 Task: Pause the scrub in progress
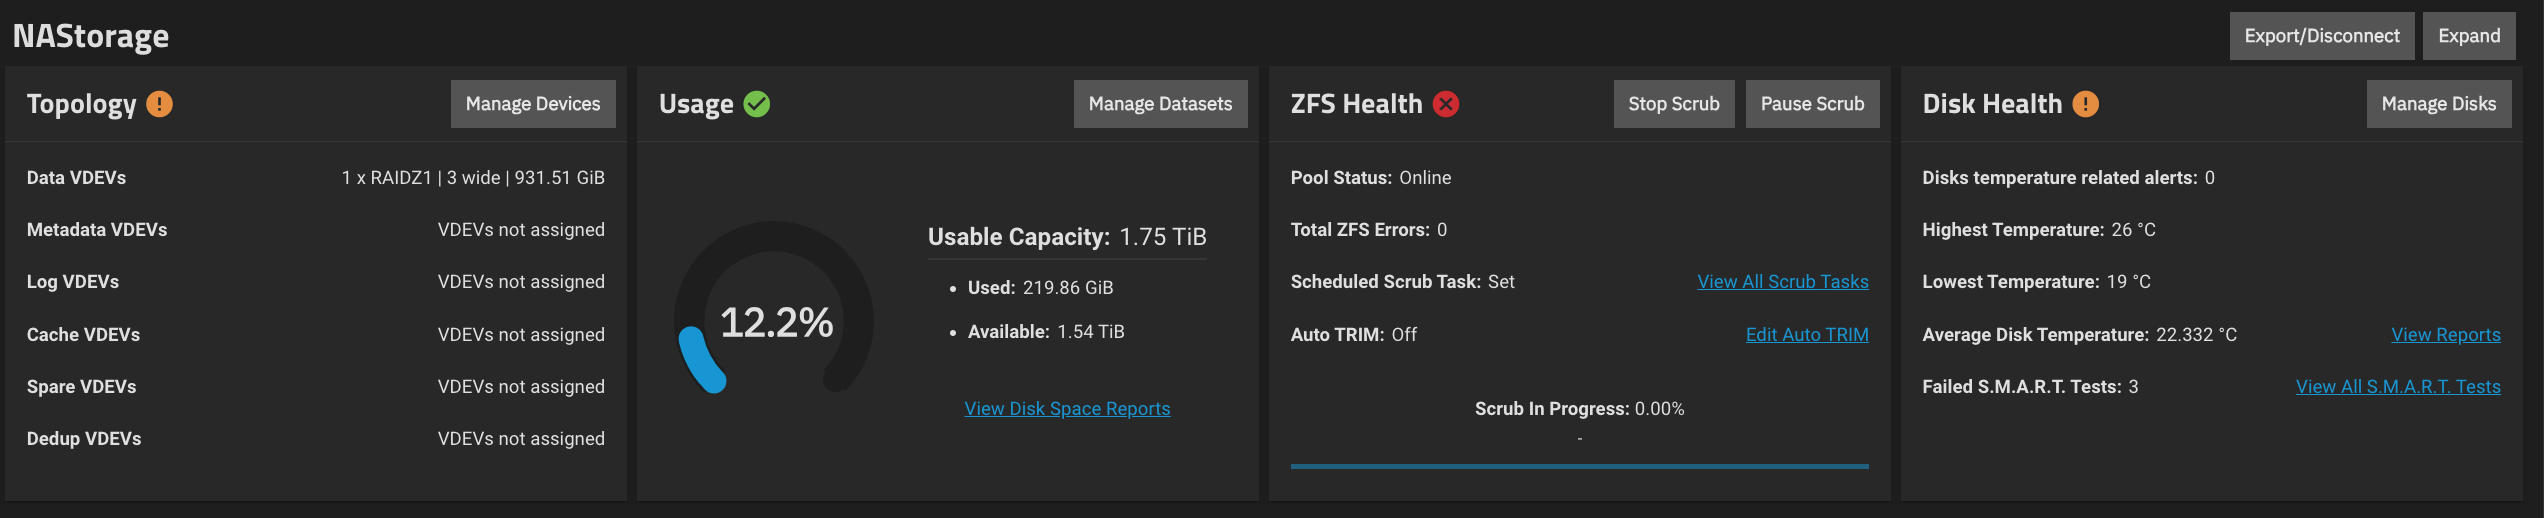(x=1812, y=104)
